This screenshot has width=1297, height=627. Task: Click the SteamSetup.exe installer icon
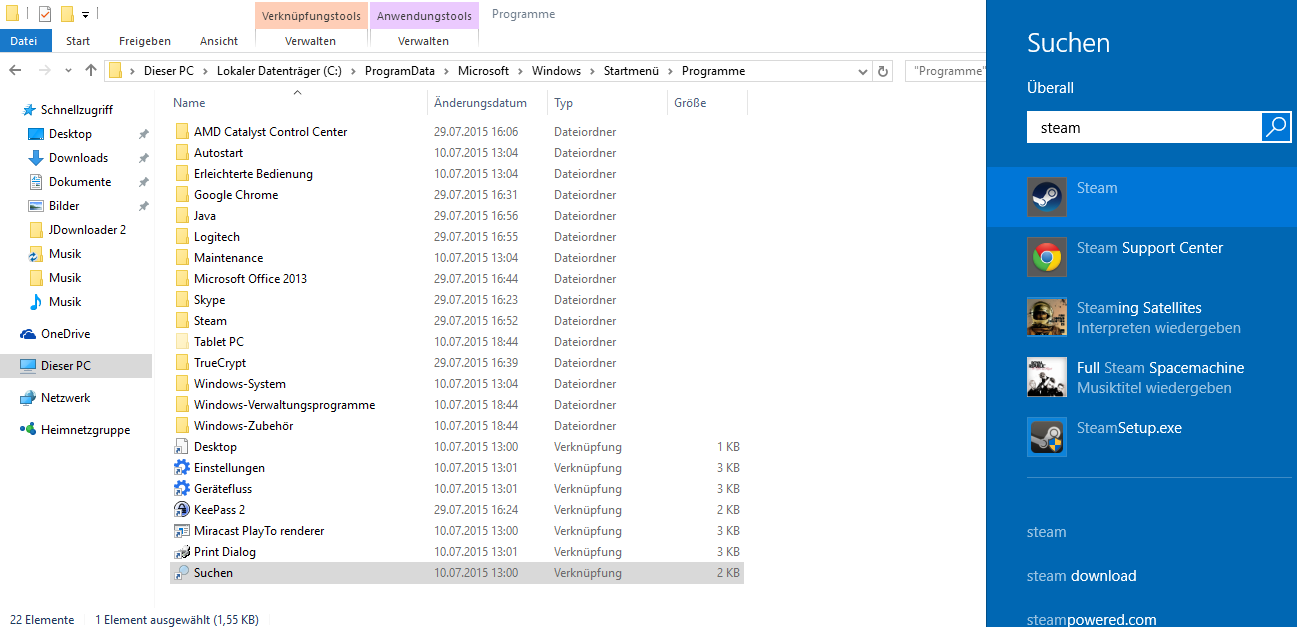tap(1047, 437)
